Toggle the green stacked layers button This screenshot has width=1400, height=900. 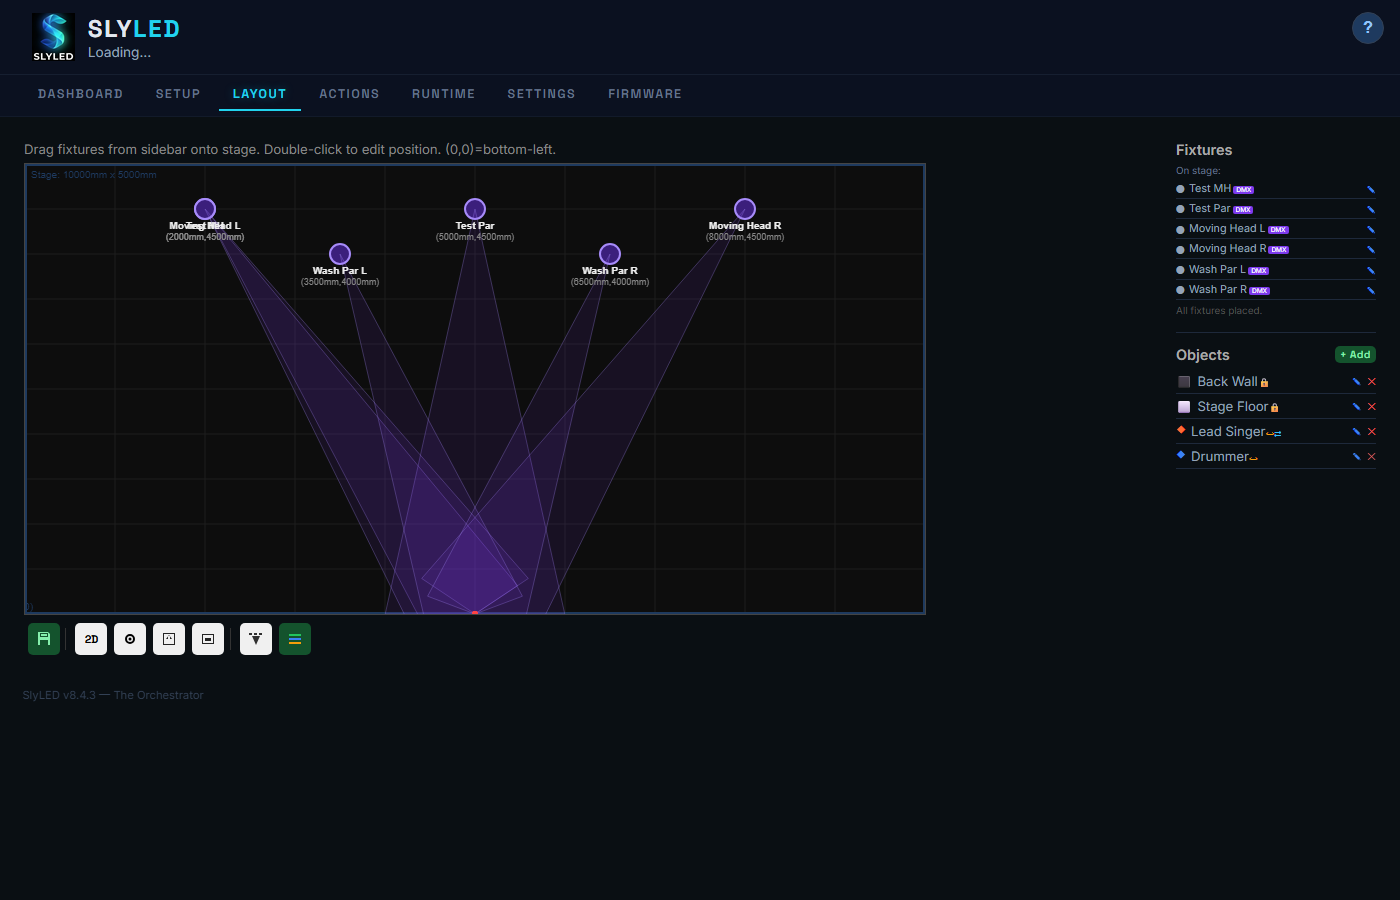(x=295, y=639)
